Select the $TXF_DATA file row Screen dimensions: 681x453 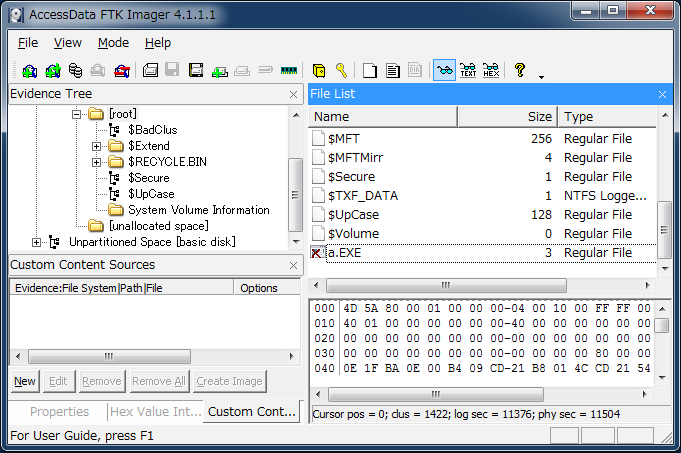coord(483,196)
